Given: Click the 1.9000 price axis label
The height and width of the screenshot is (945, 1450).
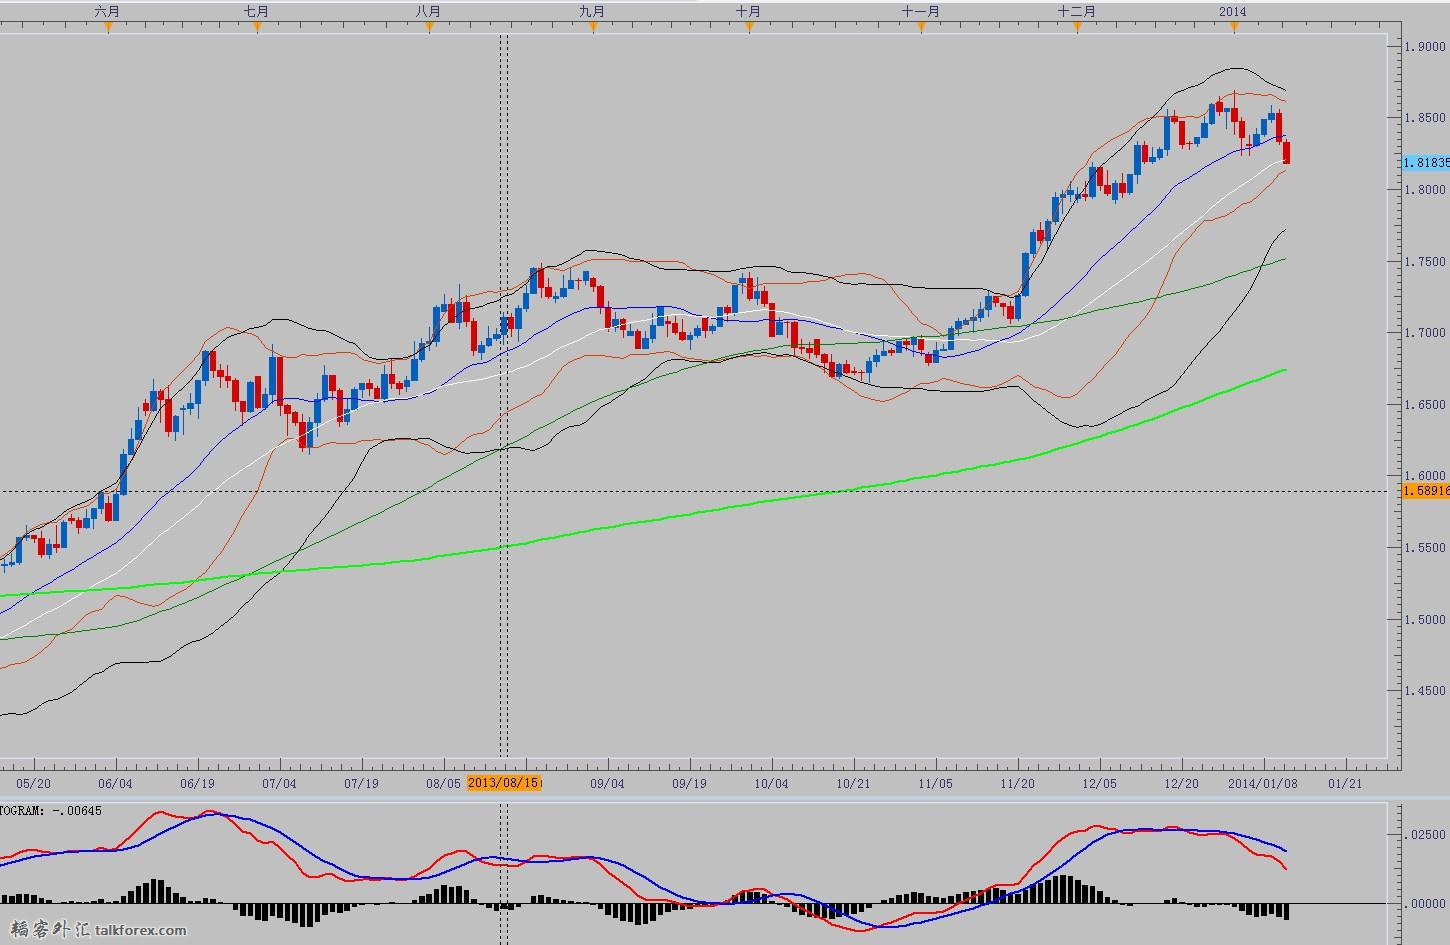Looking at the screenshot, I should coord(1425,47).
